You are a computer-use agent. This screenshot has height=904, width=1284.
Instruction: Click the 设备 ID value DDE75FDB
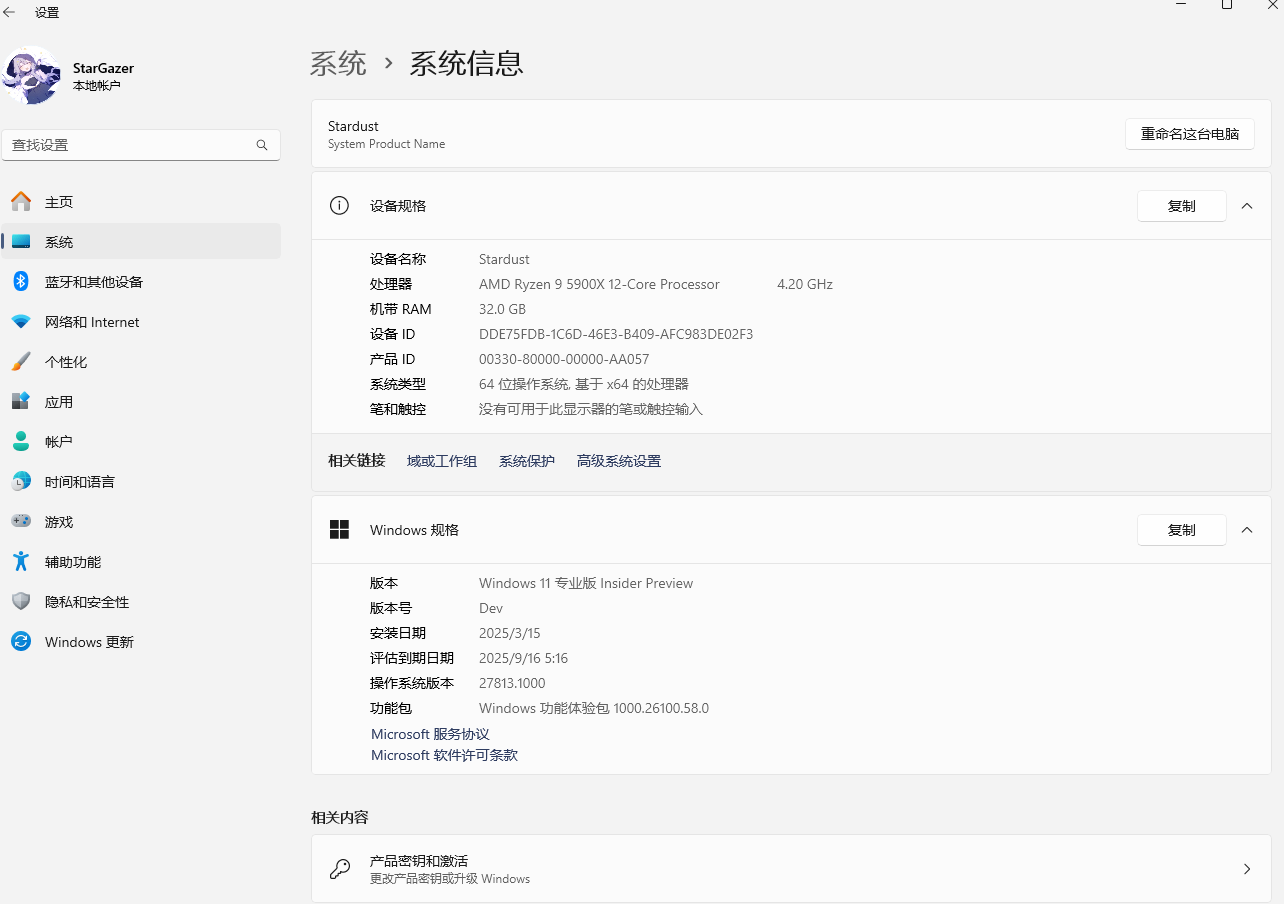point(616,334)
